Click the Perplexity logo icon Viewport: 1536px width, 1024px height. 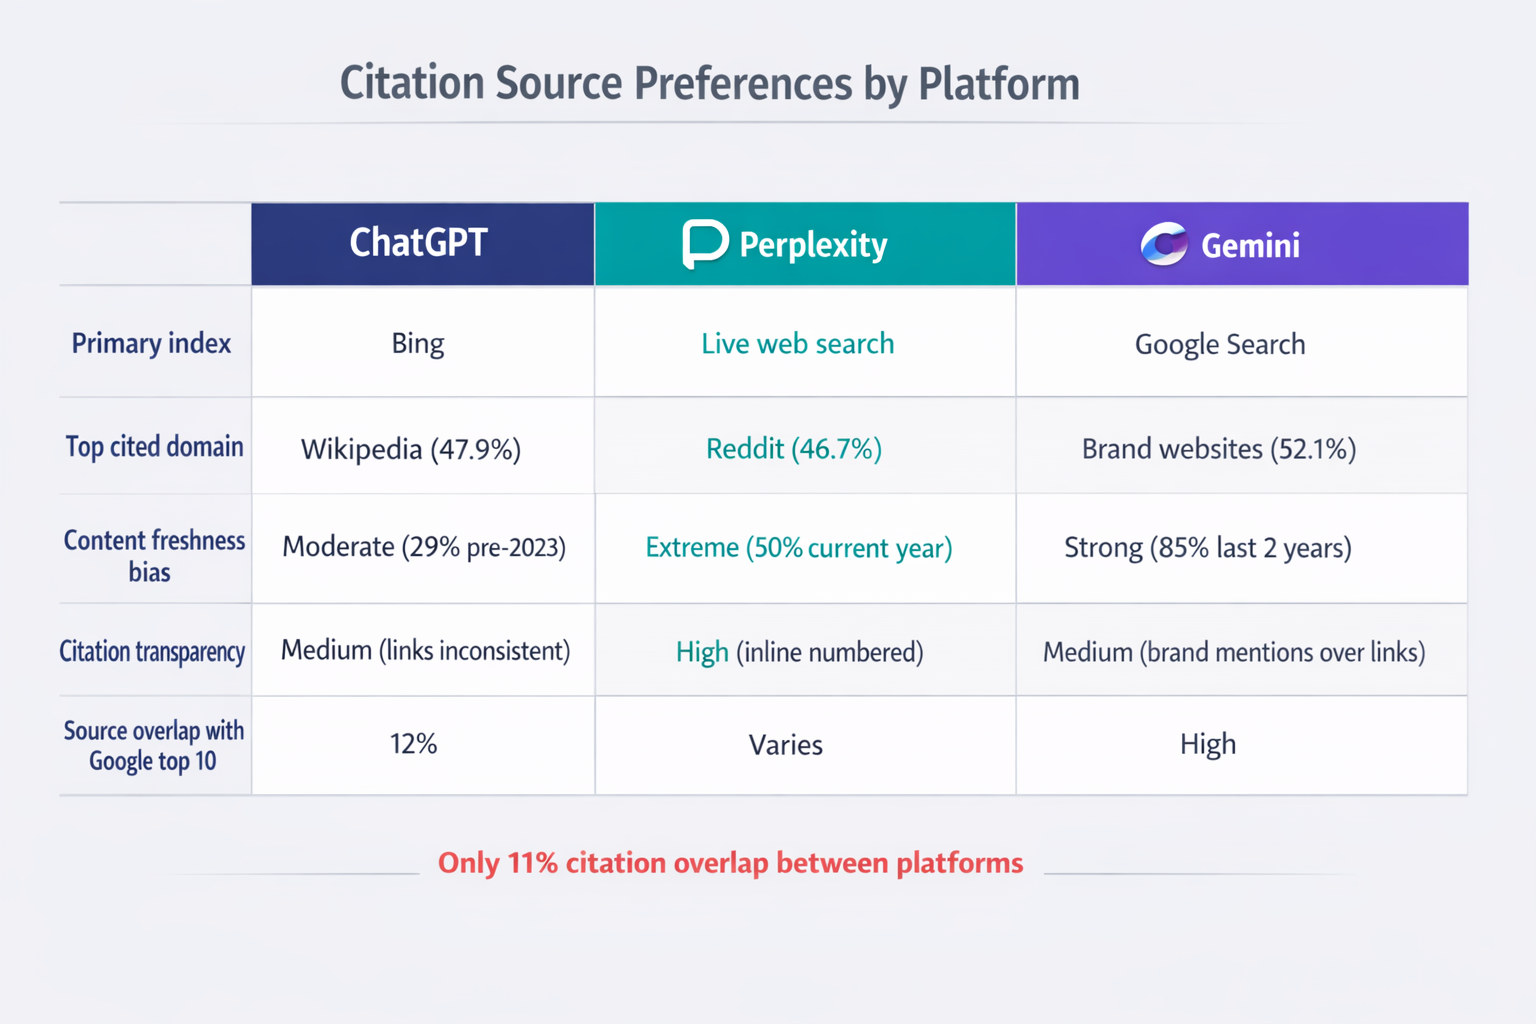click(x=705, y=243)
